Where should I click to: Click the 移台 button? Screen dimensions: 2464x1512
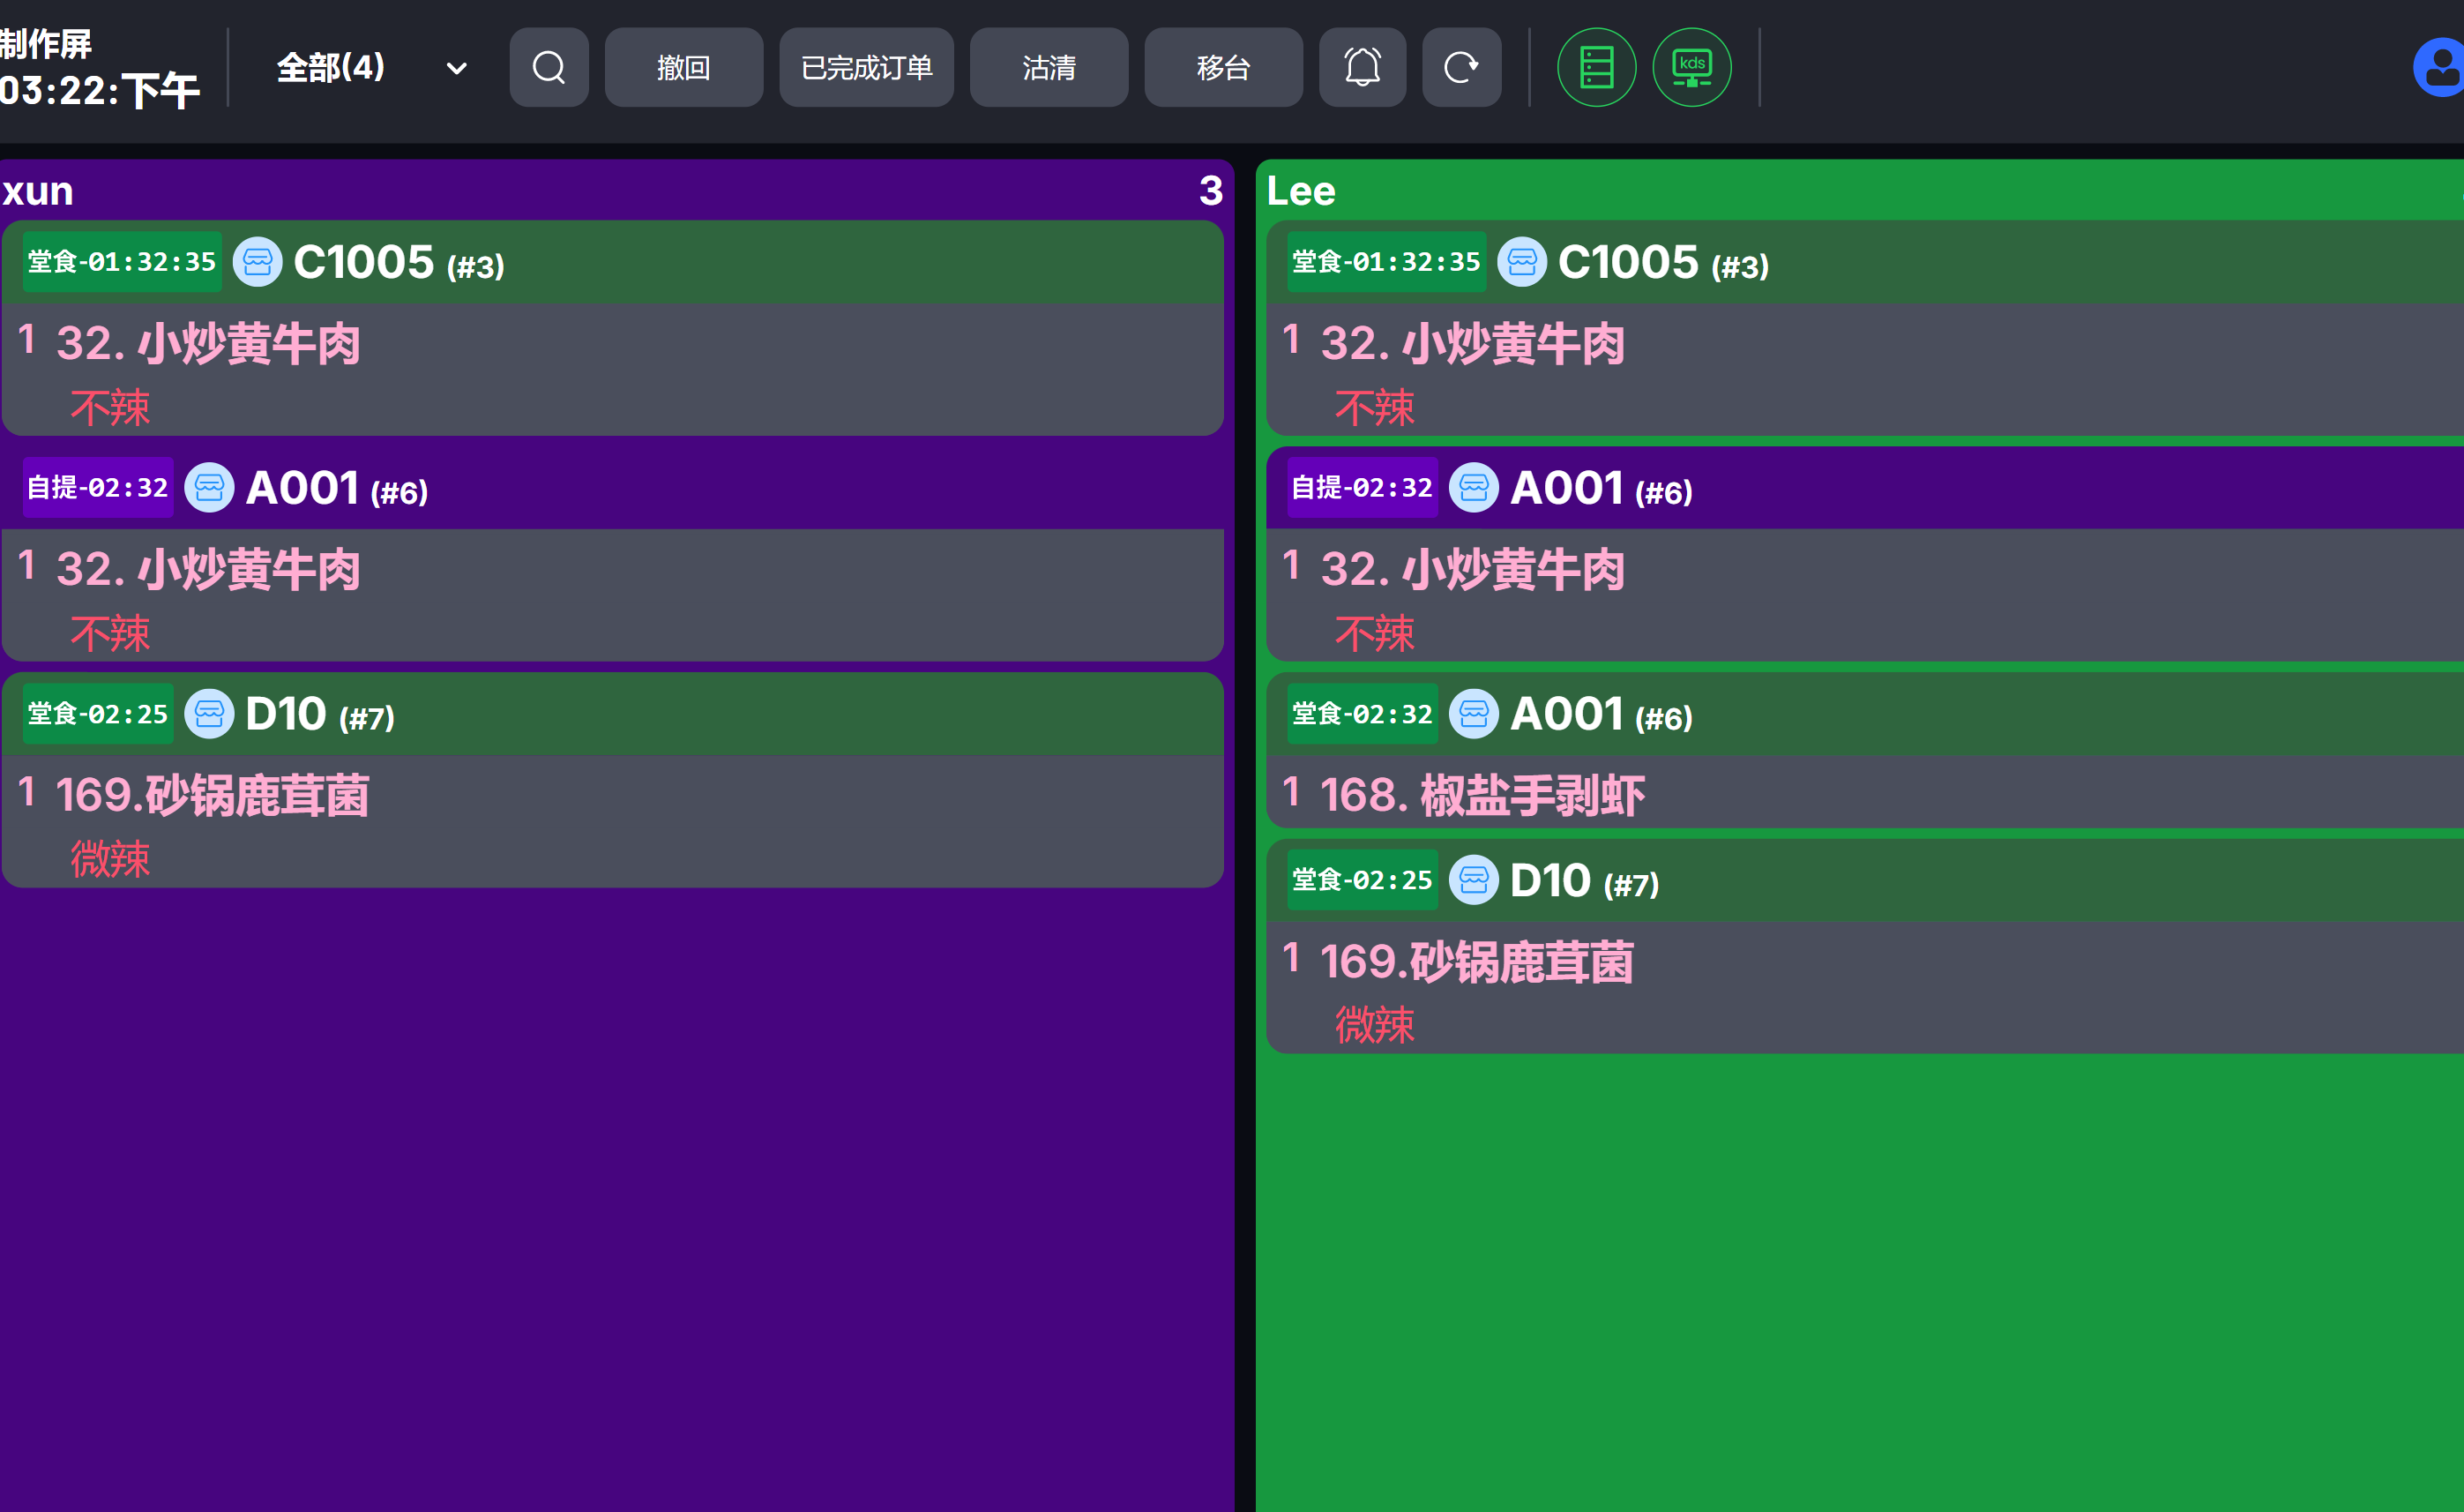[x=1223, y=67]
